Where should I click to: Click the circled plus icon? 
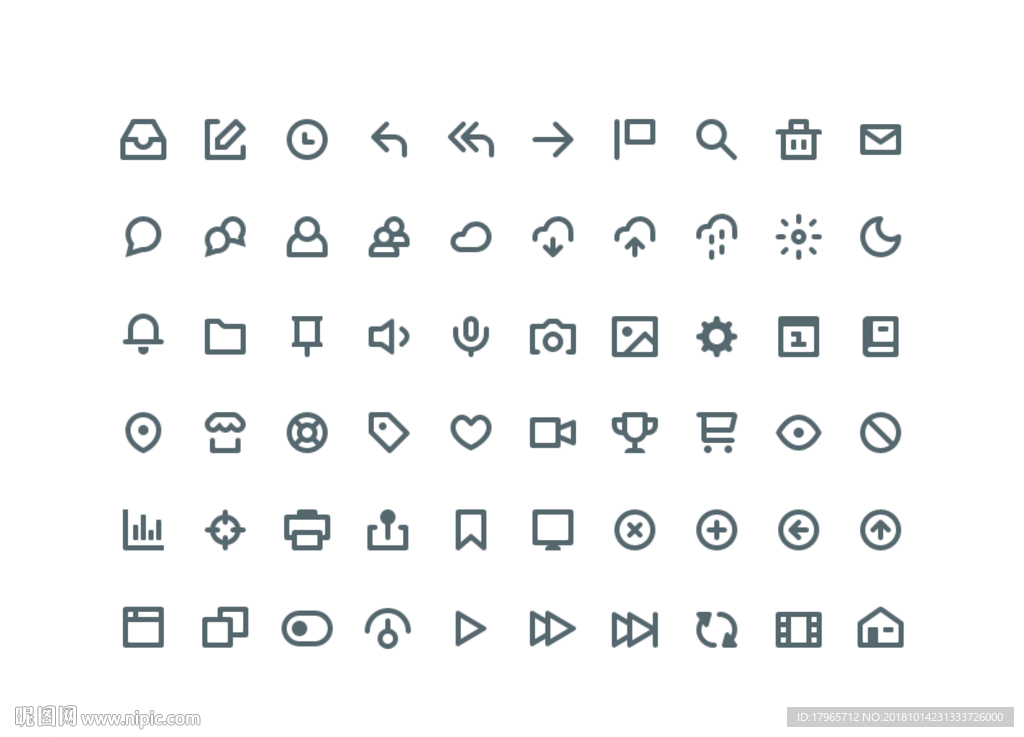pyautogui.click(x=716, y=530)
